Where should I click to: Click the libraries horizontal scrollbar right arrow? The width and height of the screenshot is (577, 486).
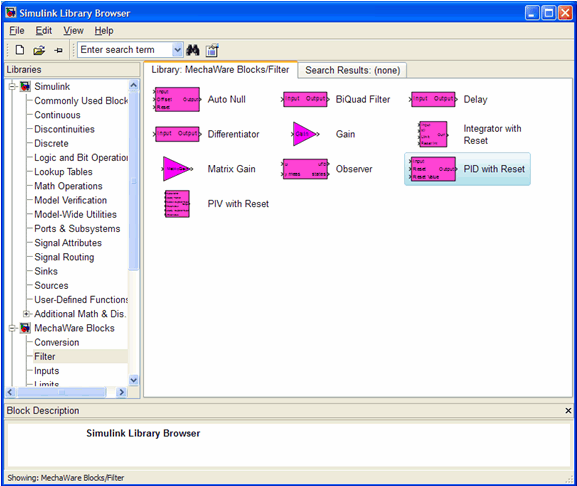(x=121, y=393)
